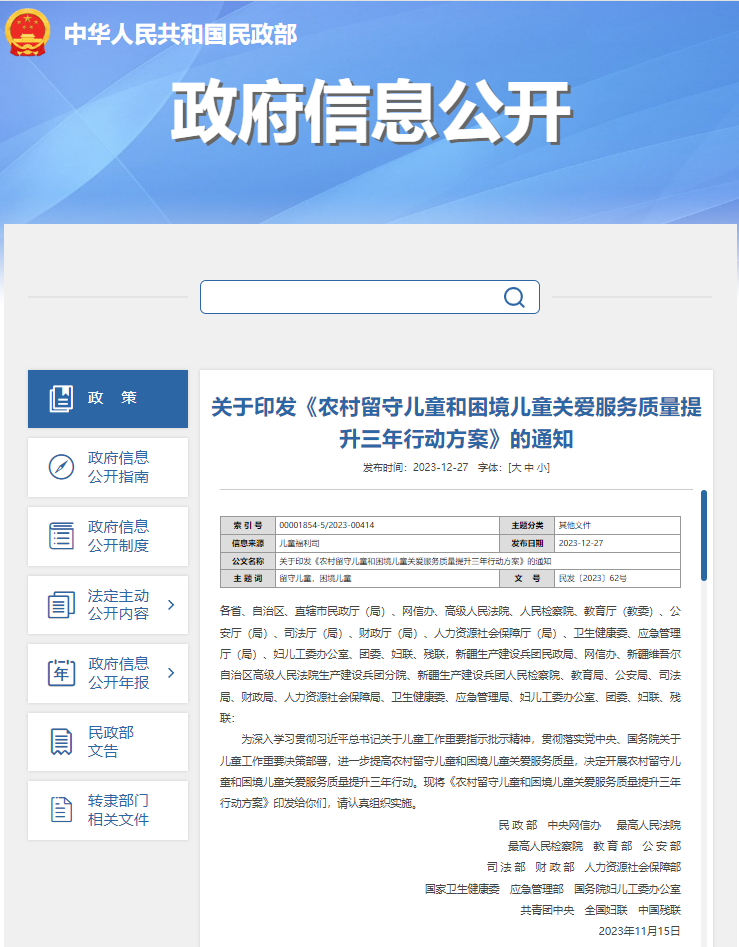Expand the 法定主动公开内容 chevron
The width and height of the screenshot is (739, 947).
point(171,605)
